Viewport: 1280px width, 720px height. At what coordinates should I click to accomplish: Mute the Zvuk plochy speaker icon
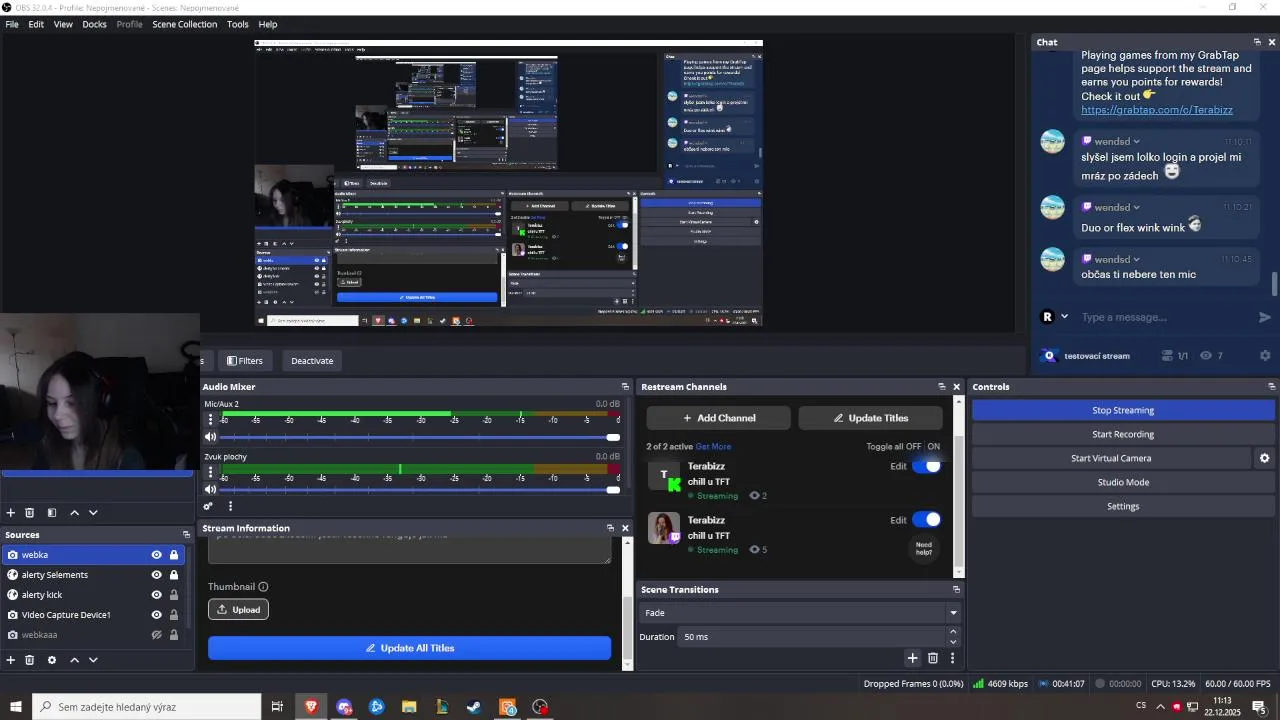tap(210, 489)
